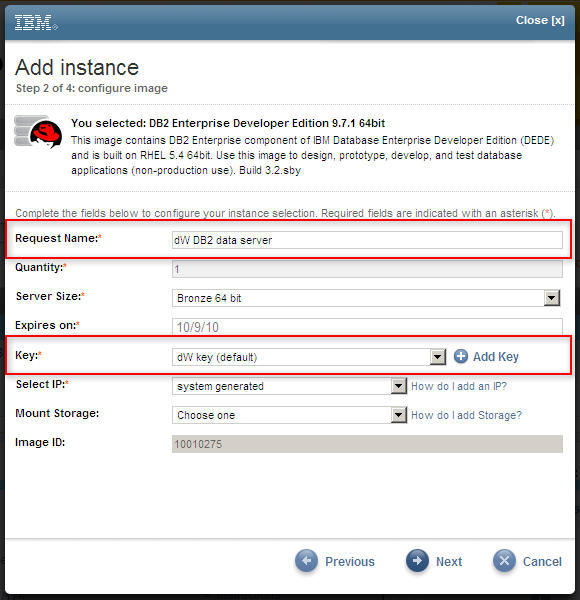Click the Image ID field 10010275

pos(367,444)
